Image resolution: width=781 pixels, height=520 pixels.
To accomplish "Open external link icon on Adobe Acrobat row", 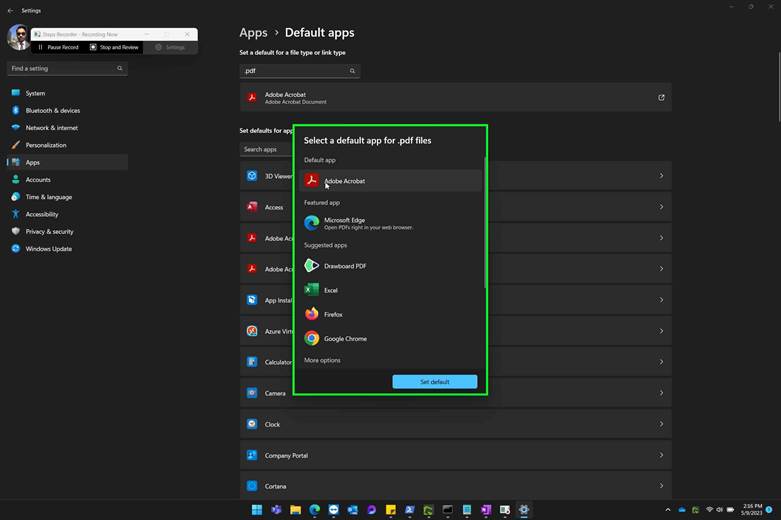I will (661, 98).
